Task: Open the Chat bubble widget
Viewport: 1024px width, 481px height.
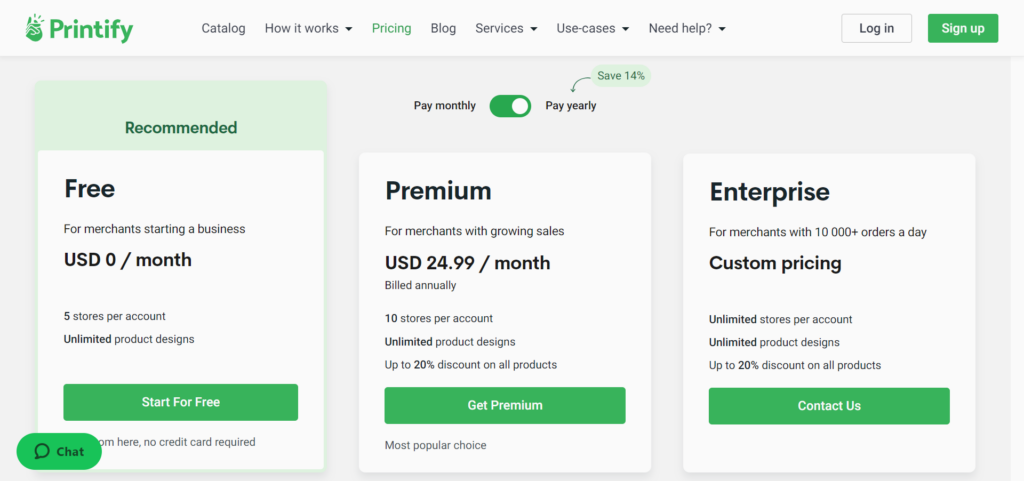Action: [x=59, y=452]
